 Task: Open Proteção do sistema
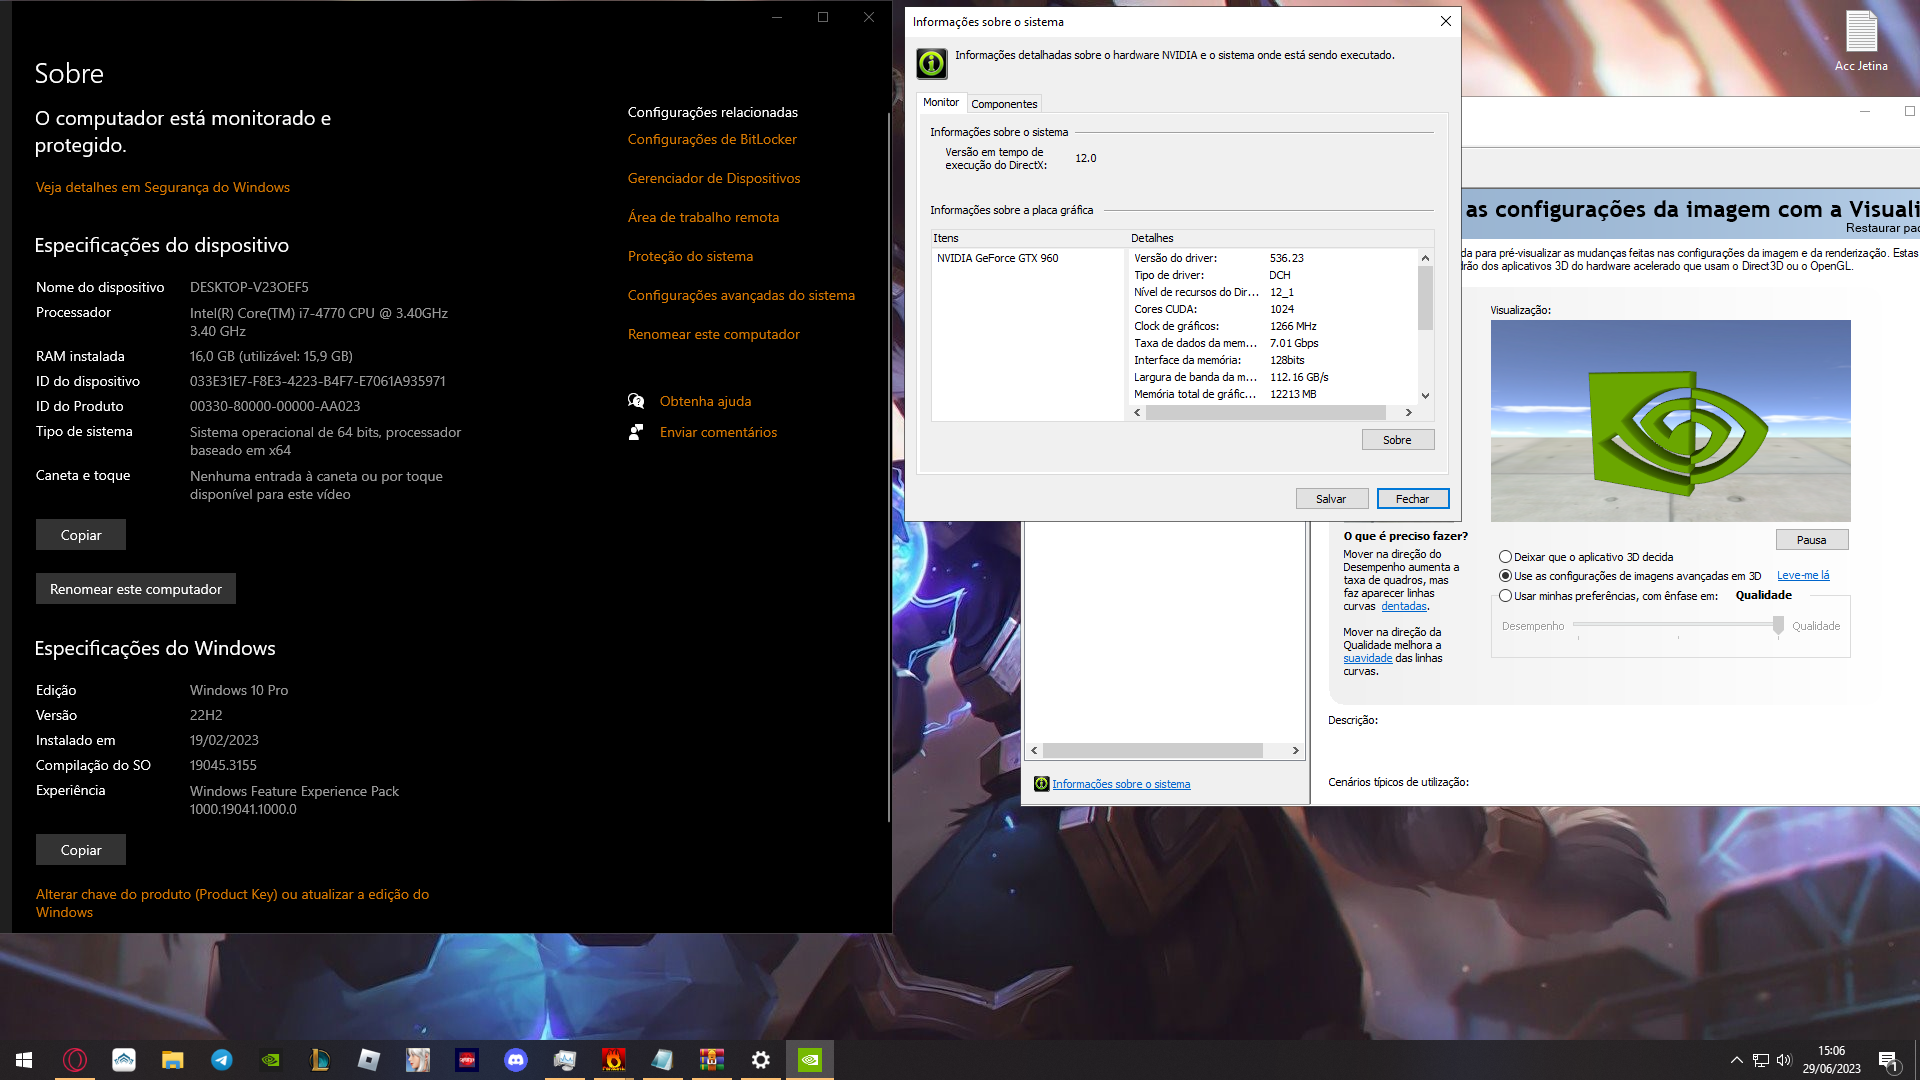(690, 256)
